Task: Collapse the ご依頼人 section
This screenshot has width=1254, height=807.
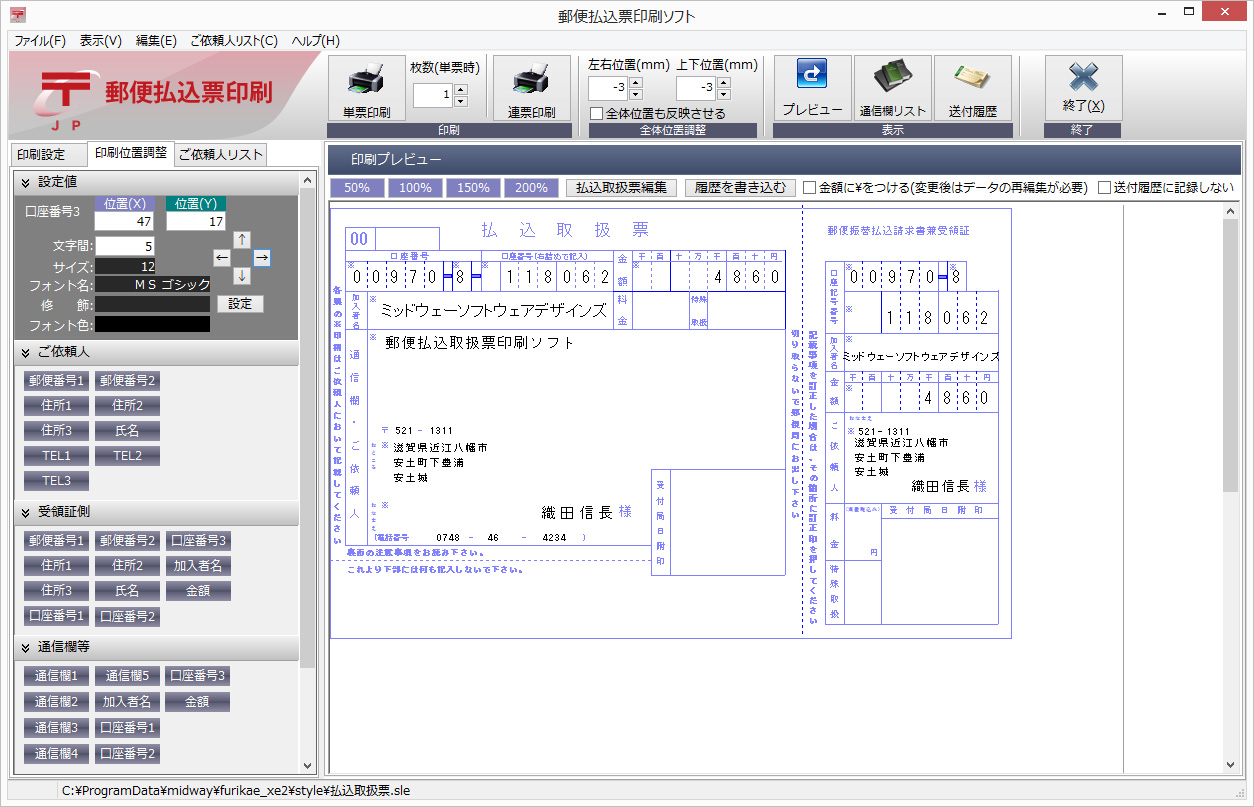Action: (x=24, y=353)
